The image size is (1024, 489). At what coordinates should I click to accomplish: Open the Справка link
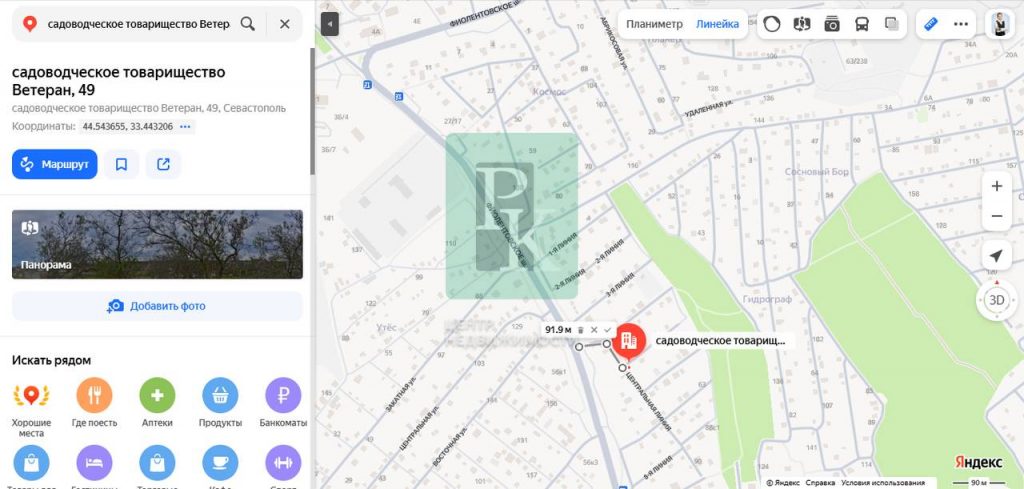point(820,483)
